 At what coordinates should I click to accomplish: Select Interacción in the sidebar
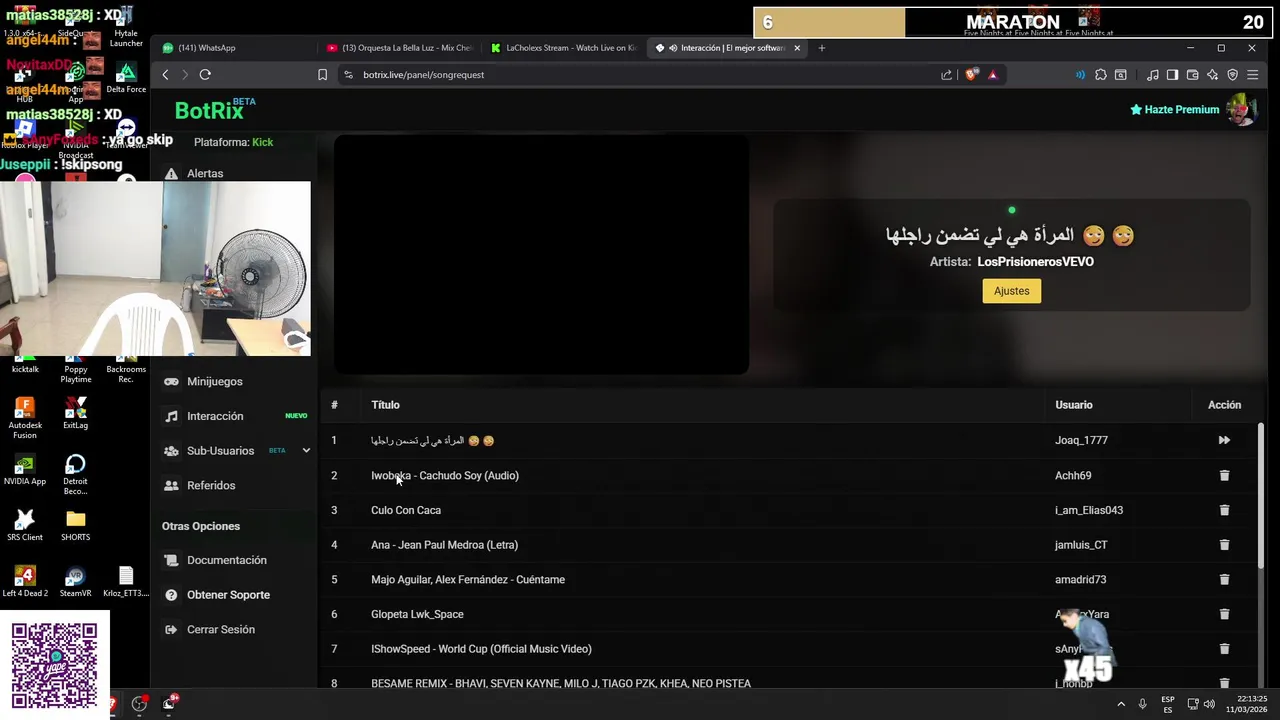point(215,416)
